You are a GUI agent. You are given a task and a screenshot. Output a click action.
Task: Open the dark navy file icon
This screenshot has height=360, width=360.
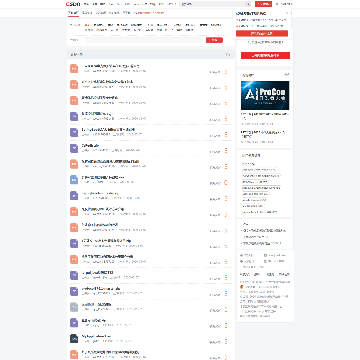tap(74, 338)
